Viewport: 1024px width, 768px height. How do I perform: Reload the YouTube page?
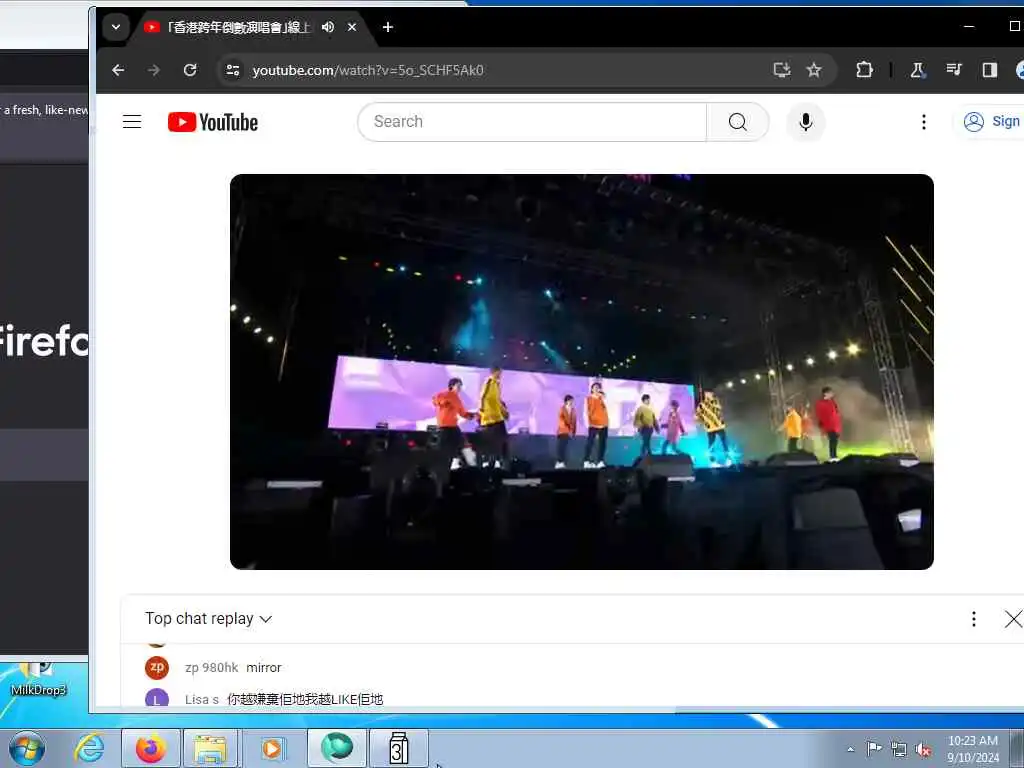click(x=190, y=70)
